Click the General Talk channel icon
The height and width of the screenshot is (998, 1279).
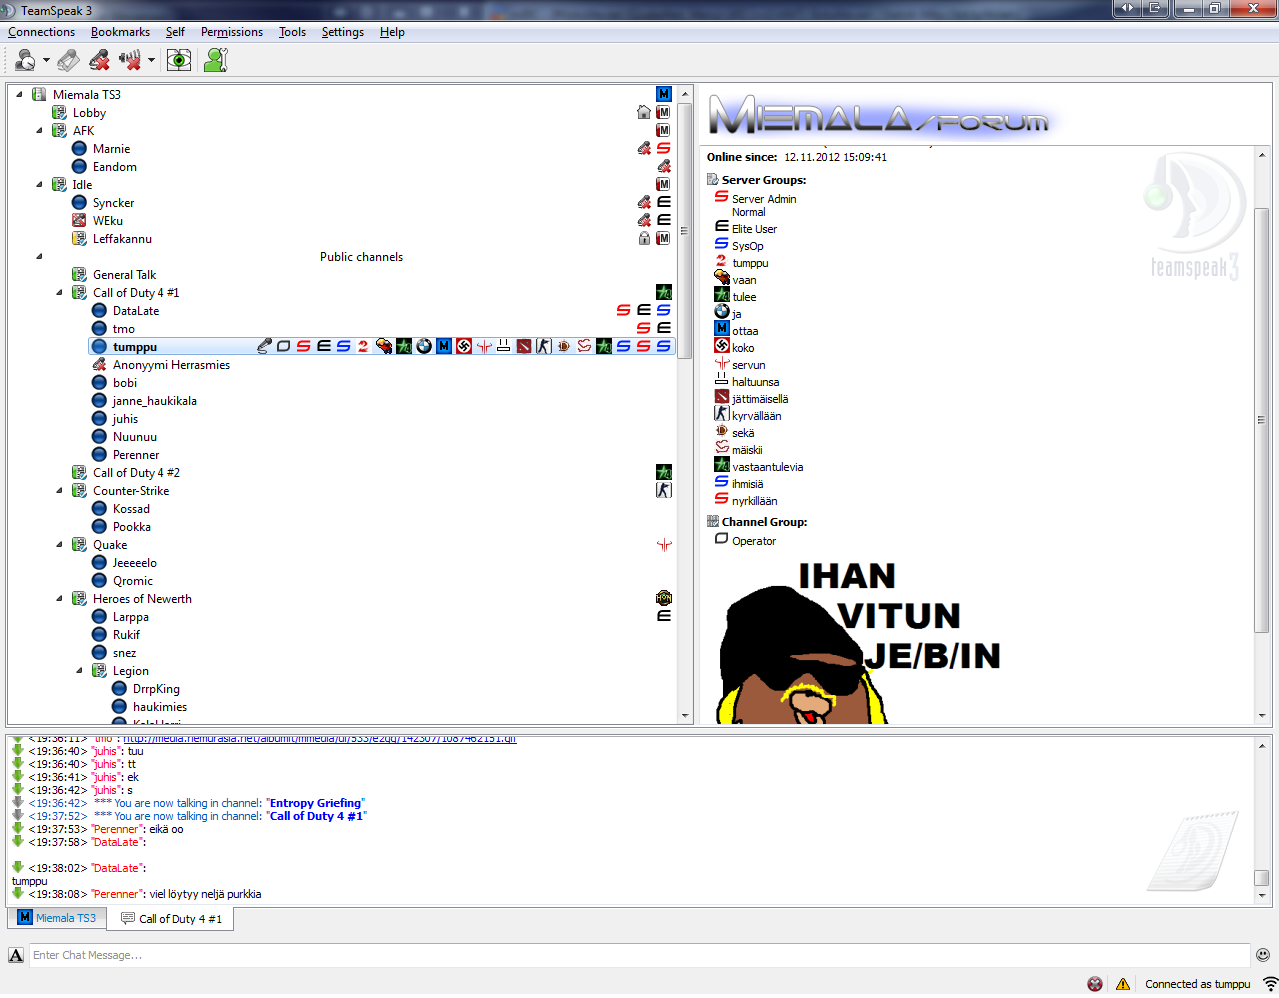click(79, 275)
